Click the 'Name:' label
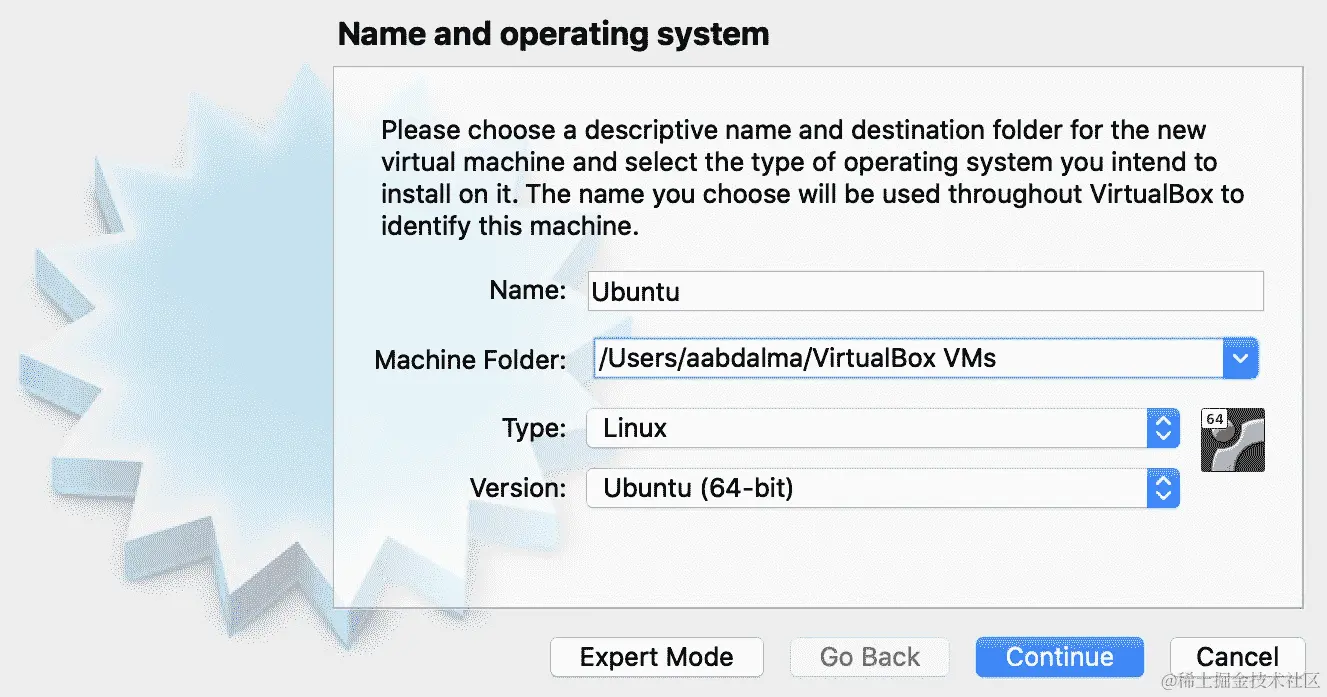1327x697 pixels. tap(528, 290)
